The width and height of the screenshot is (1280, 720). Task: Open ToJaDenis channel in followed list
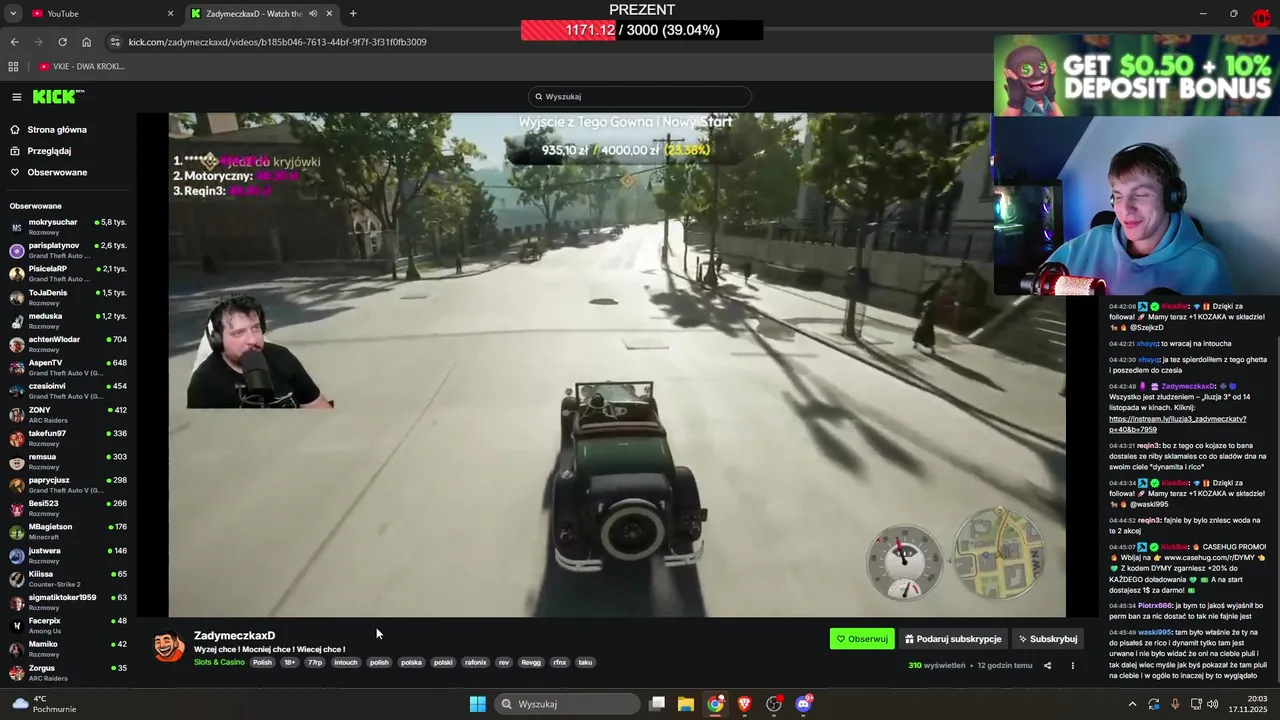[68, 297]
